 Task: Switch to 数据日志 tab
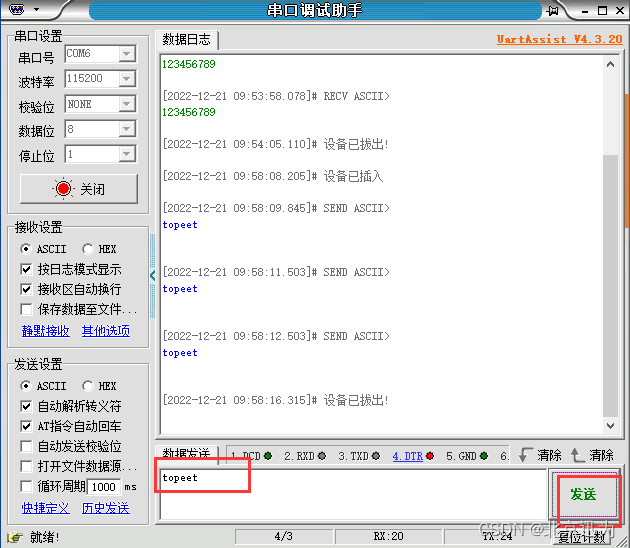pyautogui.click(x=186, y=40)
